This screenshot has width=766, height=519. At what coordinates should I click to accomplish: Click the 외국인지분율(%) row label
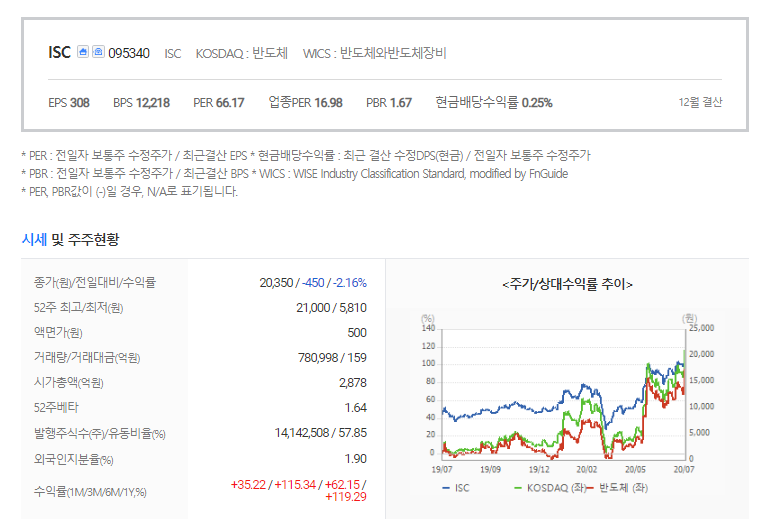pos(73,459)
